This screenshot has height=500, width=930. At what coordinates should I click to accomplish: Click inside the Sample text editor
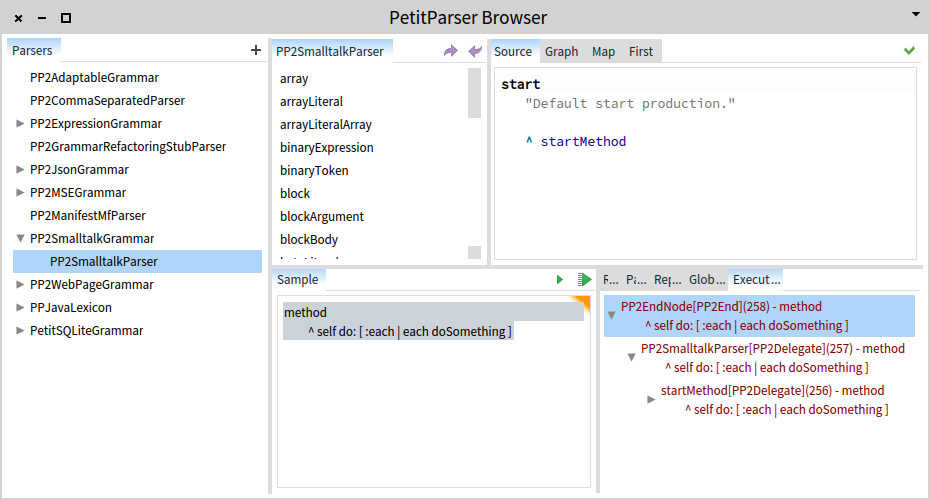pyautogui.click(x=434, y=391)
